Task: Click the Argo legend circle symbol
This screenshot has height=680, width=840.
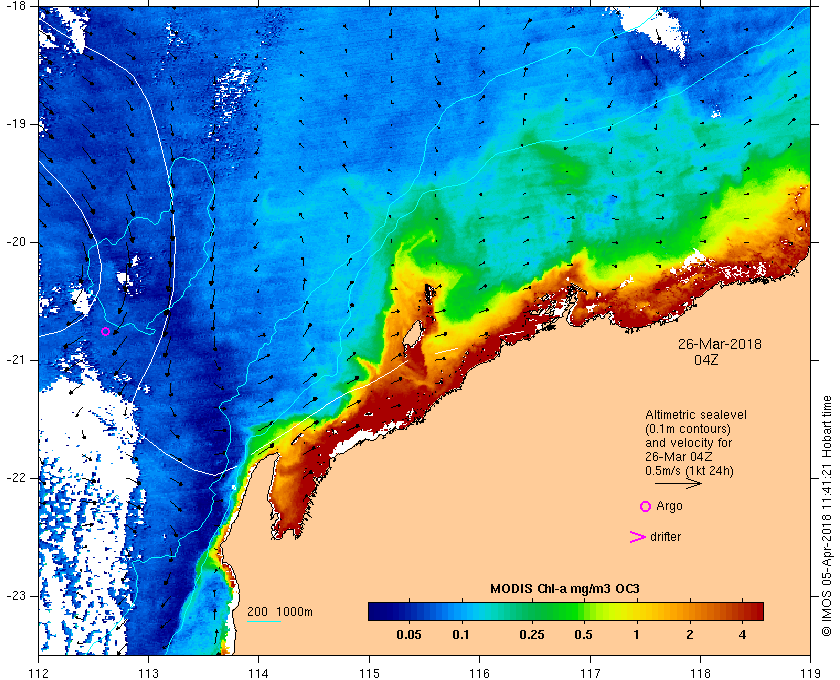Action: 646,506
